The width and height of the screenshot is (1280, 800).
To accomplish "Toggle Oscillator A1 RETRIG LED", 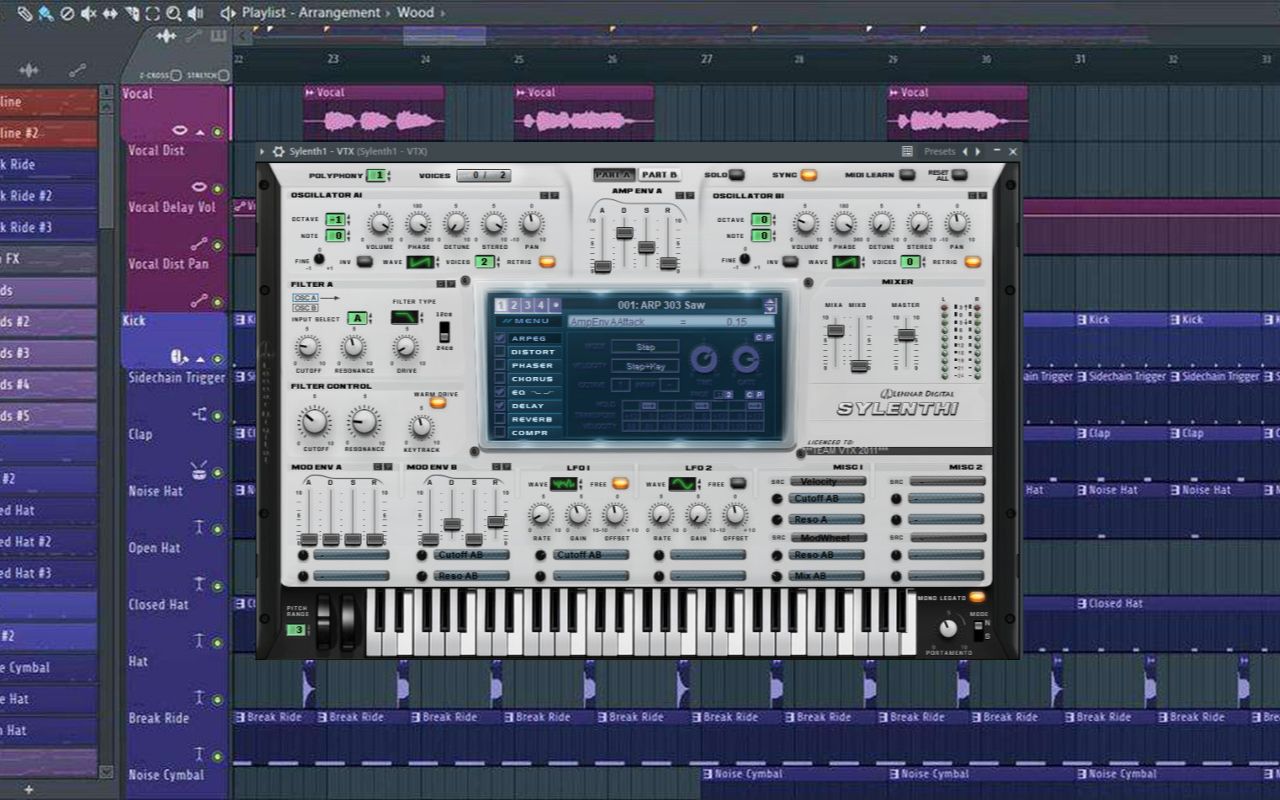I will click(547, 262).
